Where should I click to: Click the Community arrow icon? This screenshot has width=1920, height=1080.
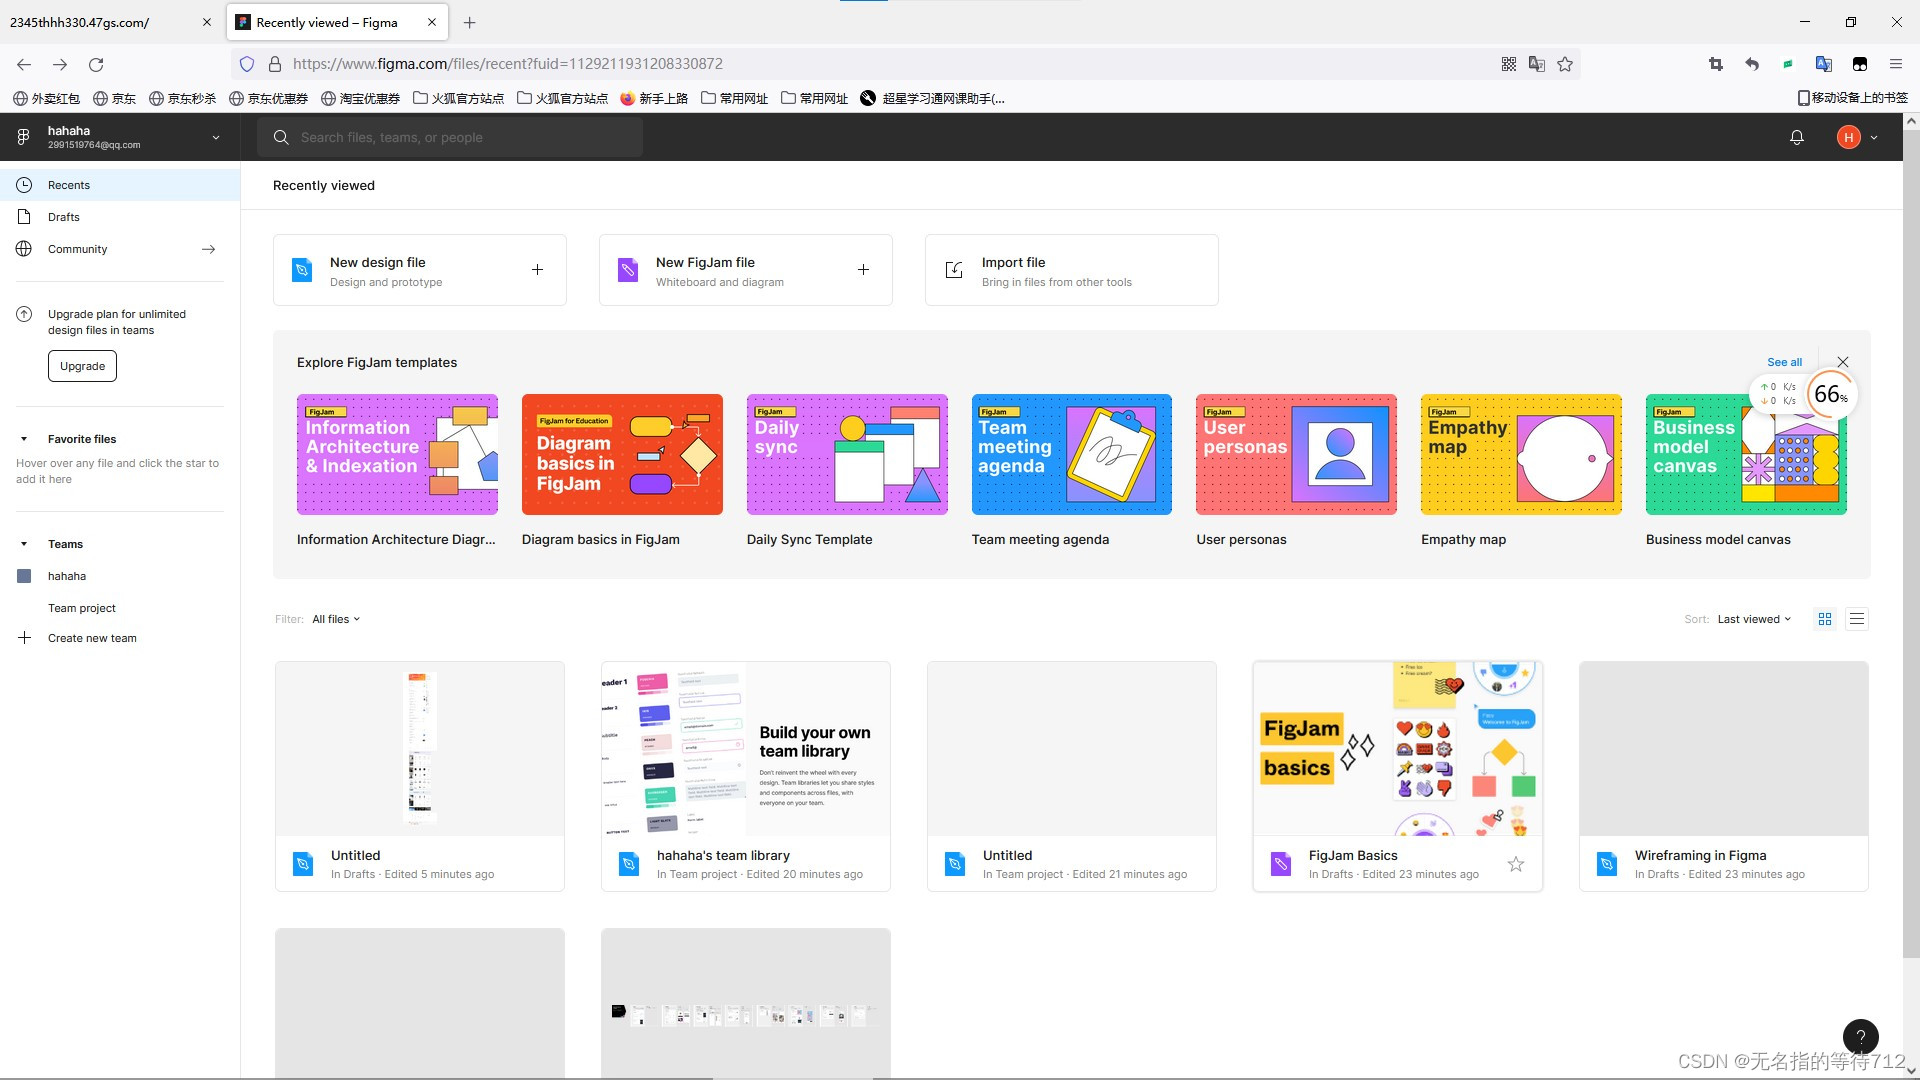coord(208,249)
